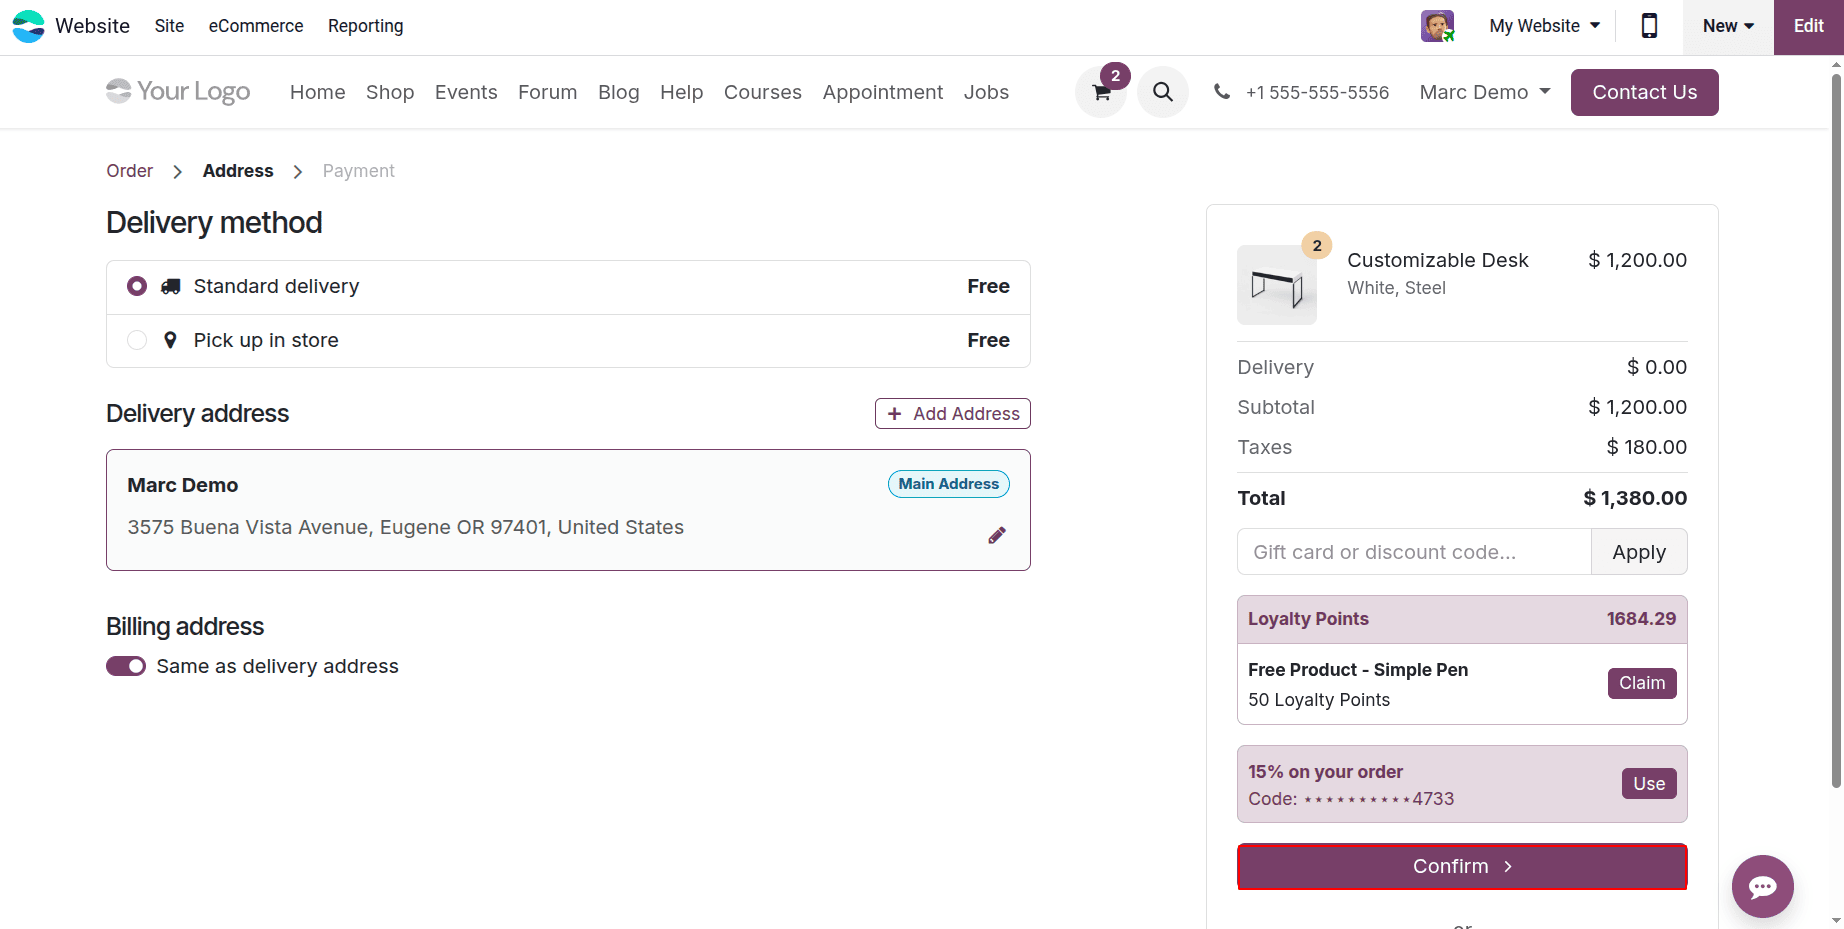Open the Reporting menu
1844x929 pixels.
(366, 26)
